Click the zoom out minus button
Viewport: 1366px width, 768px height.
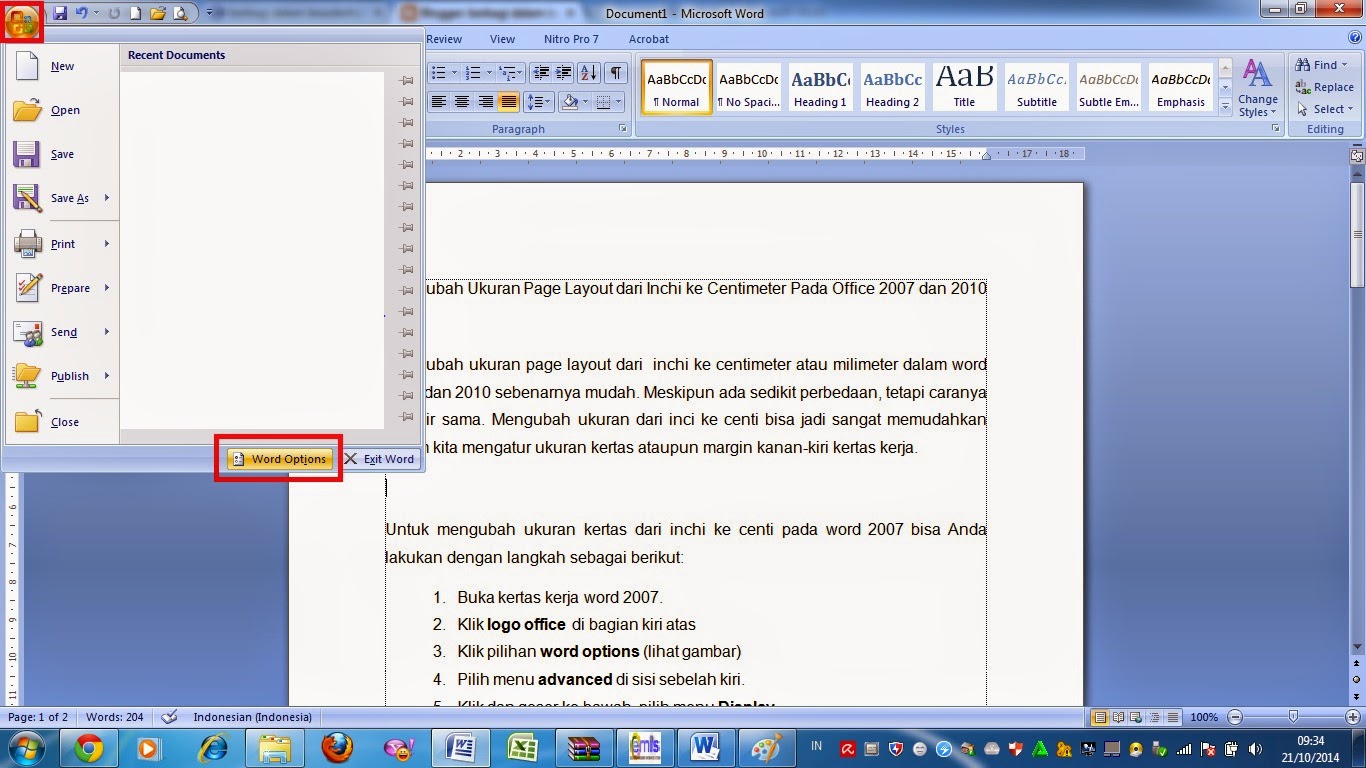coord(1235,717)
